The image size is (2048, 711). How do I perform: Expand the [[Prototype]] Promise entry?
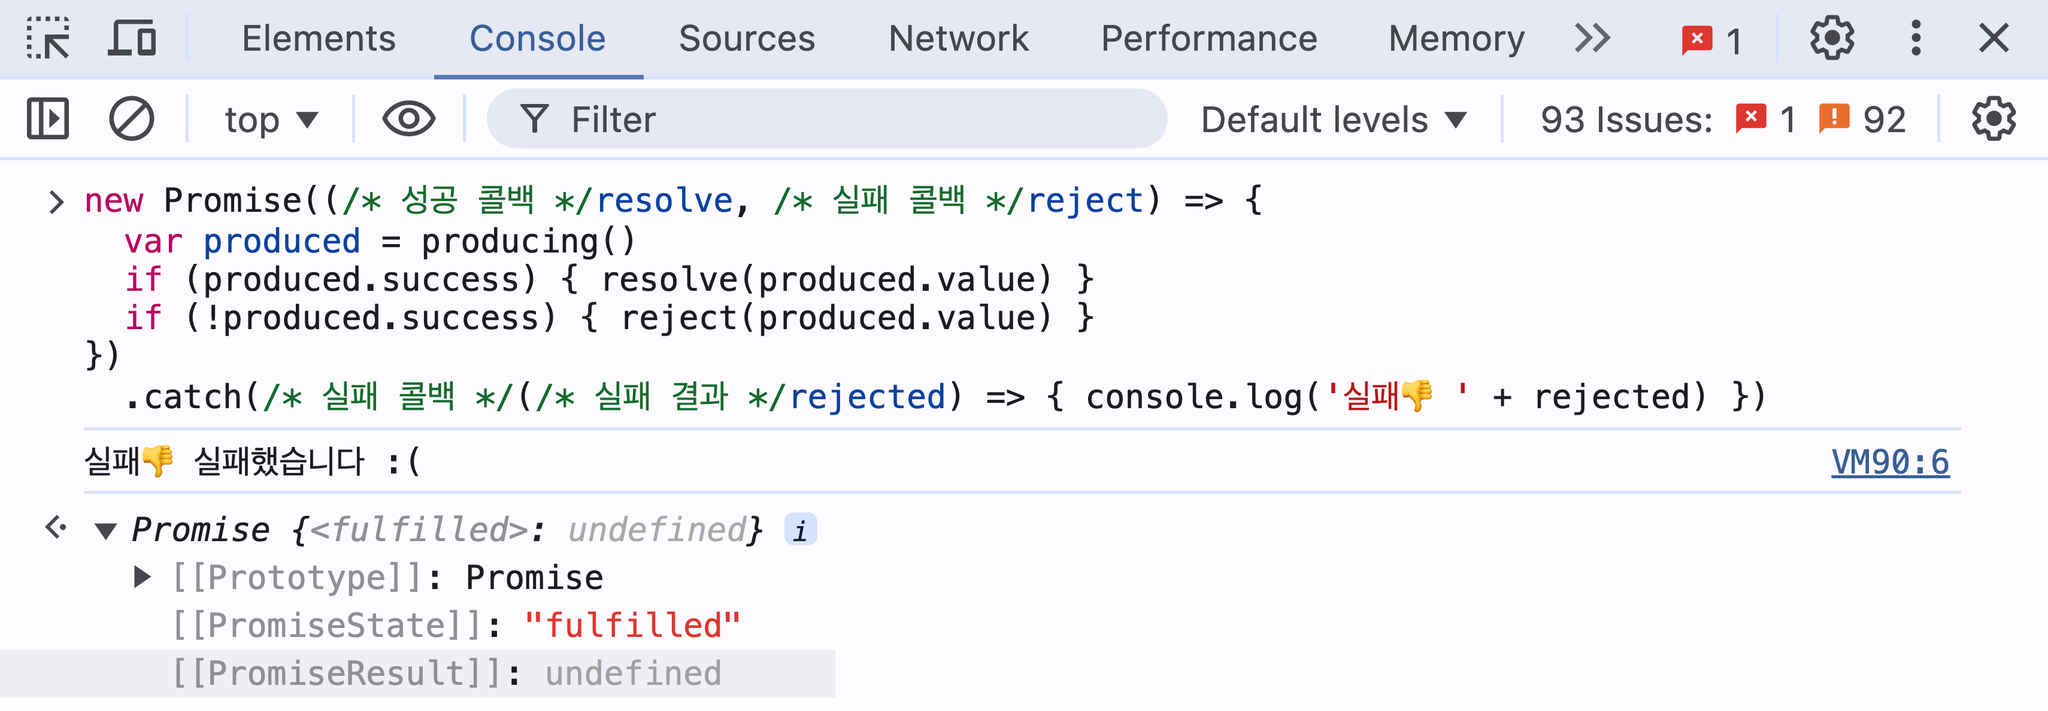coord(143,577)
